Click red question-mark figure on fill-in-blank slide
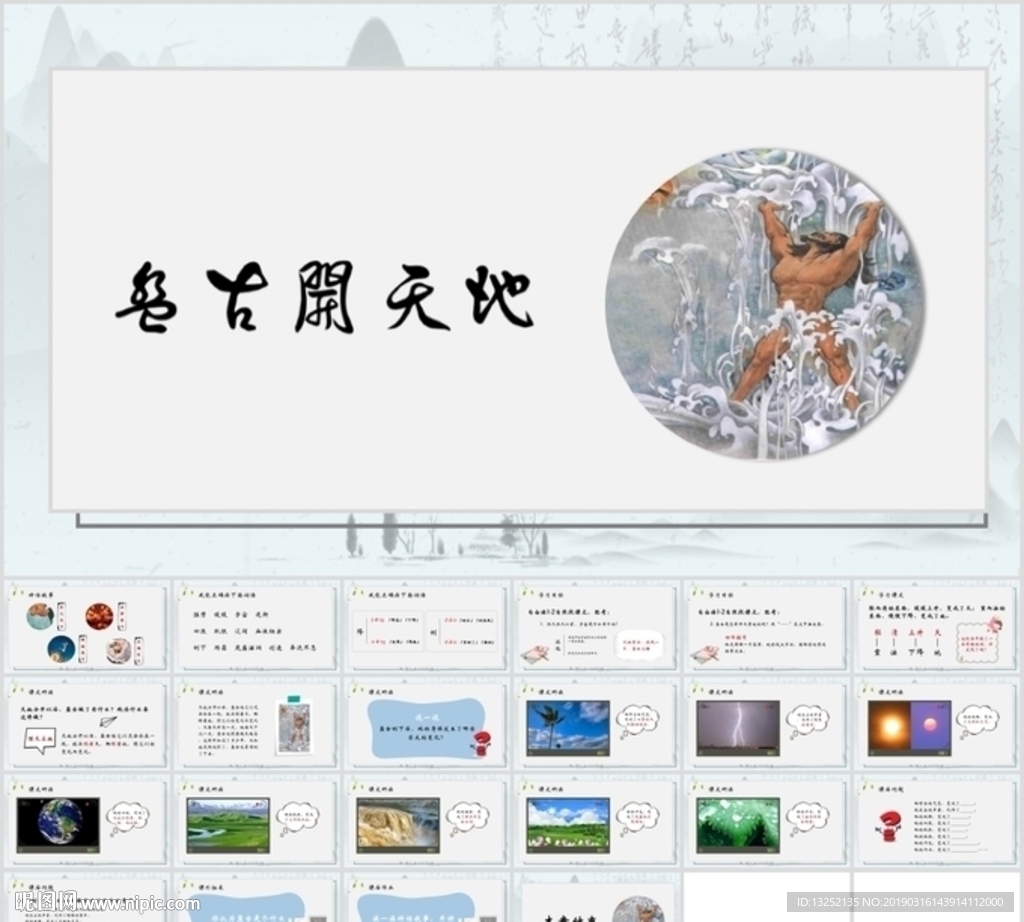 (x=888, y=827)
